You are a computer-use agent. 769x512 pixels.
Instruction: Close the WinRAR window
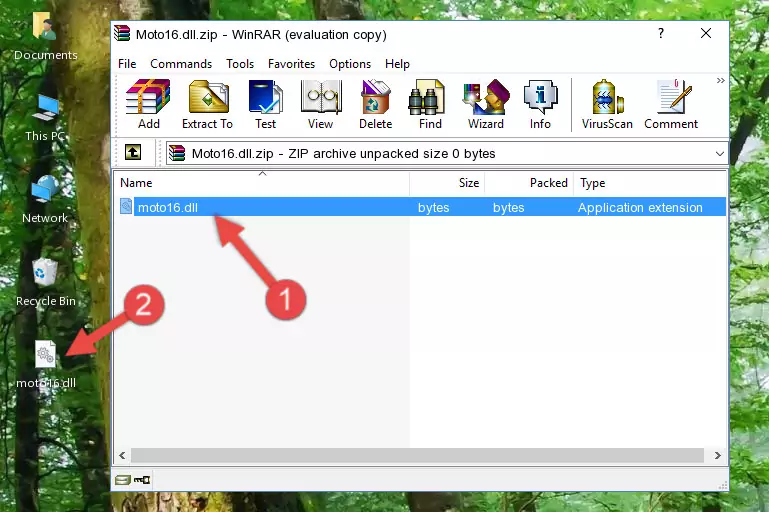coord(706,33)
